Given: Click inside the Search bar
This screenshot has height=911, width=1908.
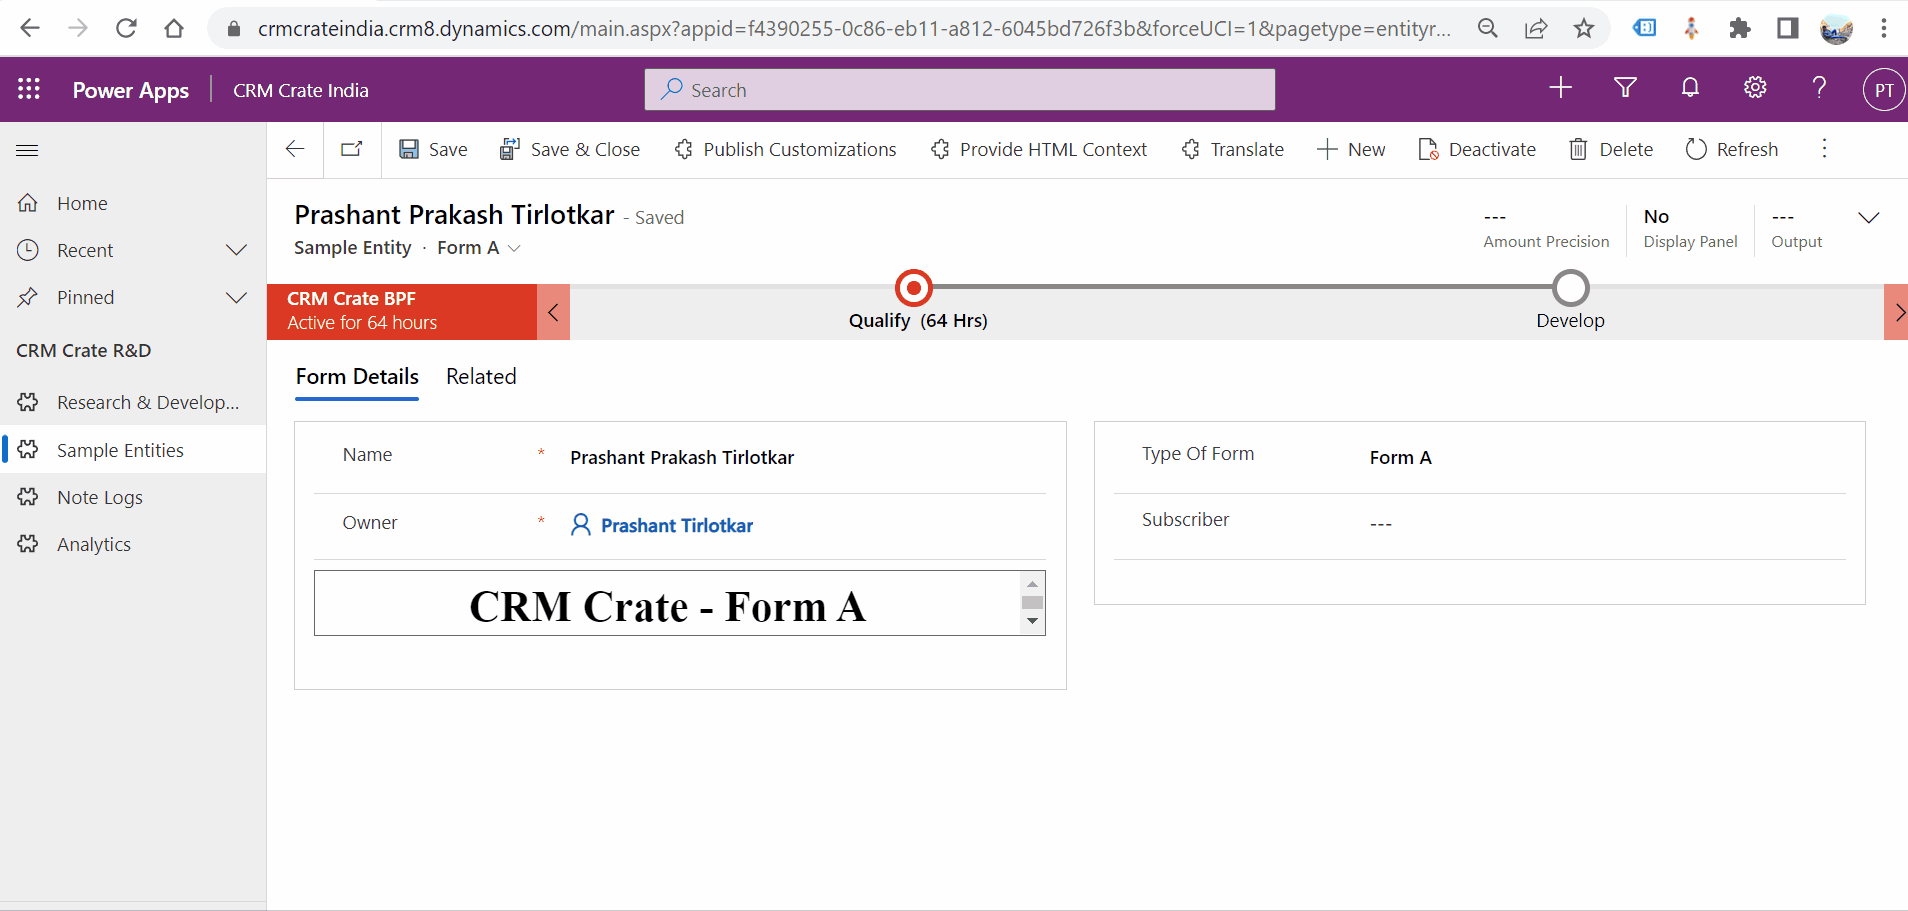Looking at the screenshot, I should 958,89.
